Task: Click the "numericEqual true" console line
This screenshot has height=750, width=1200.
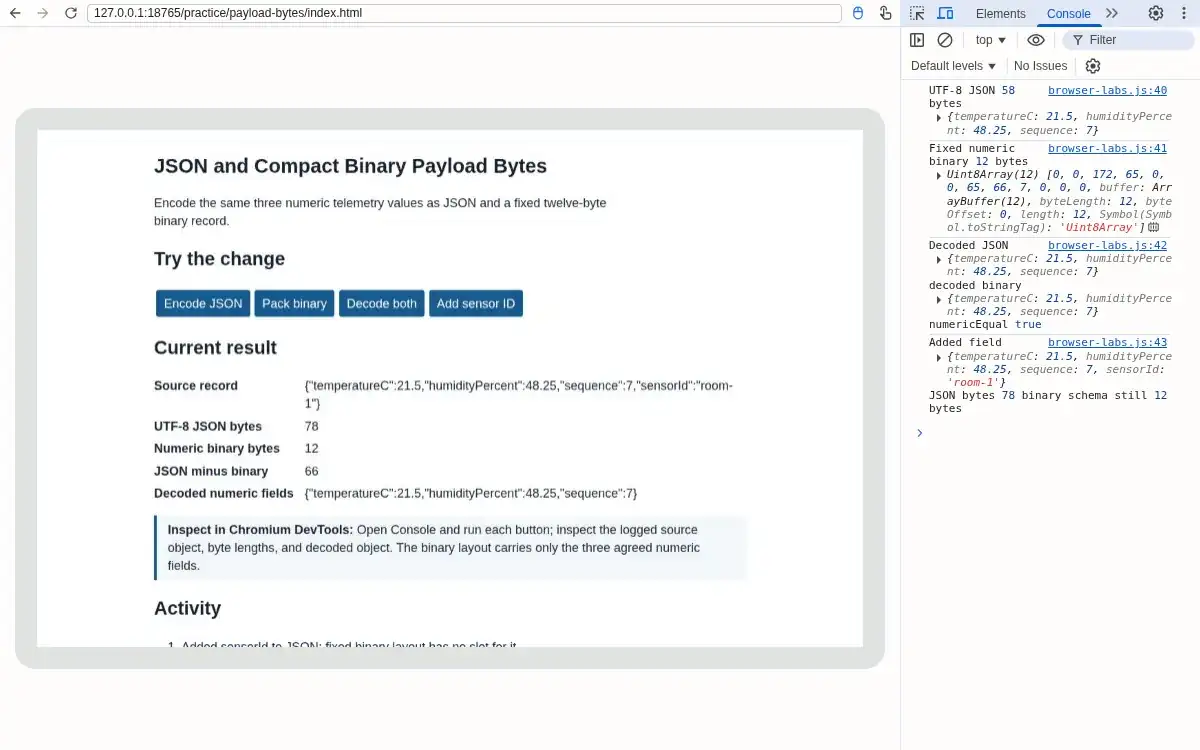Action: 985,324
